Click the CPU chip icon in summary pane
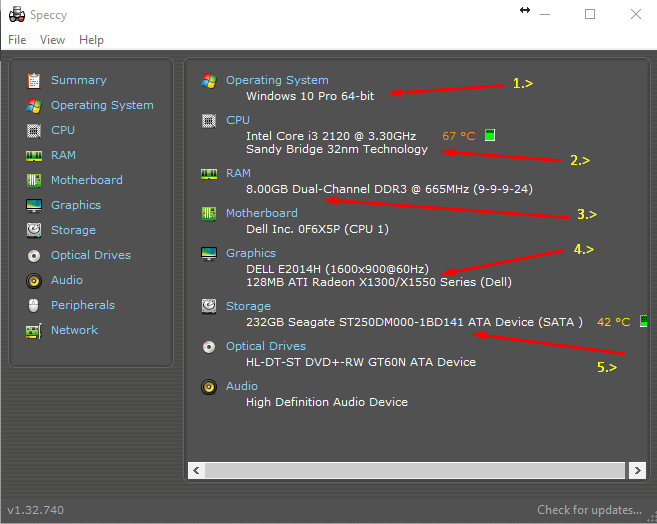Image resolution: width=657 pixels, height=524 pixels. (209, 121)
